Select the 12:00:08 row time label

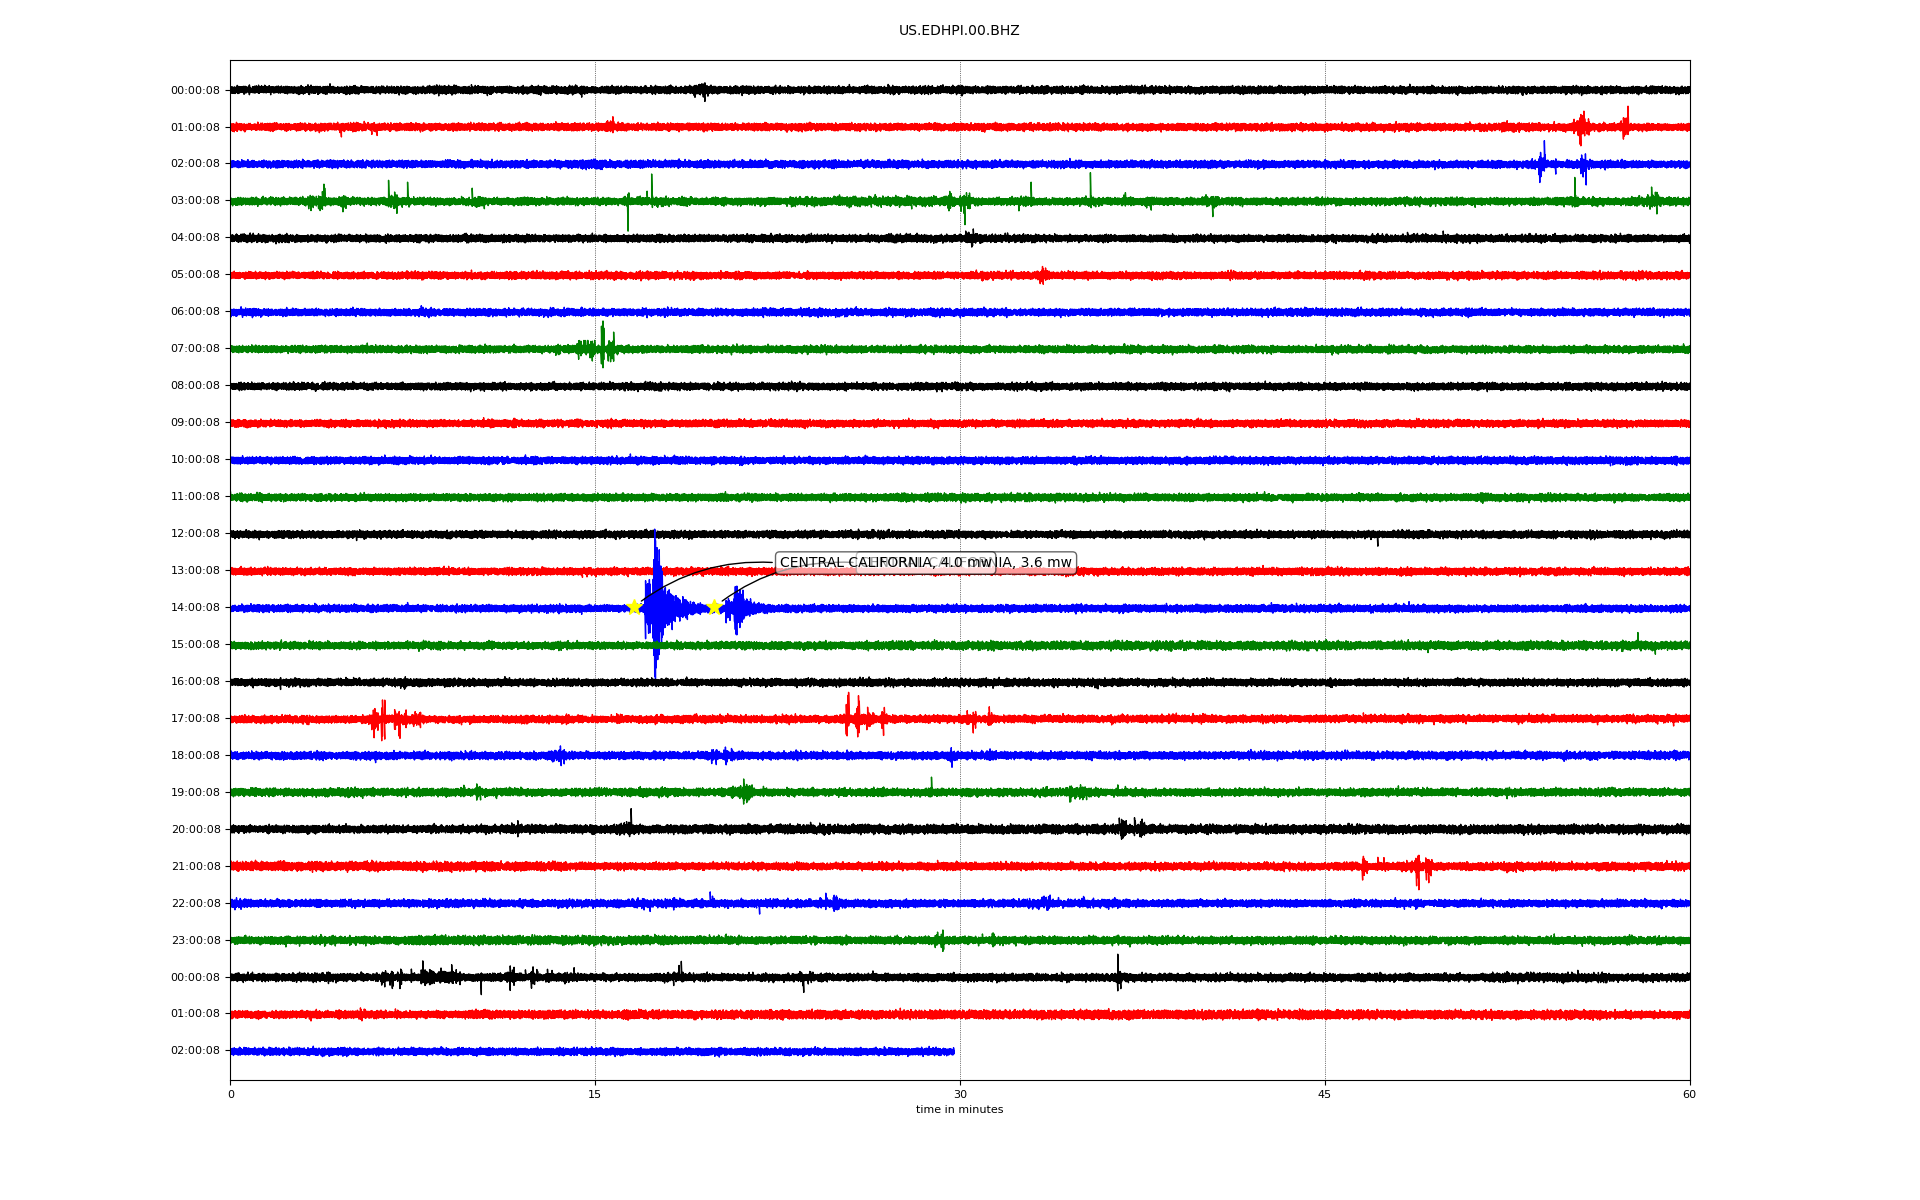tap(195, 534)
